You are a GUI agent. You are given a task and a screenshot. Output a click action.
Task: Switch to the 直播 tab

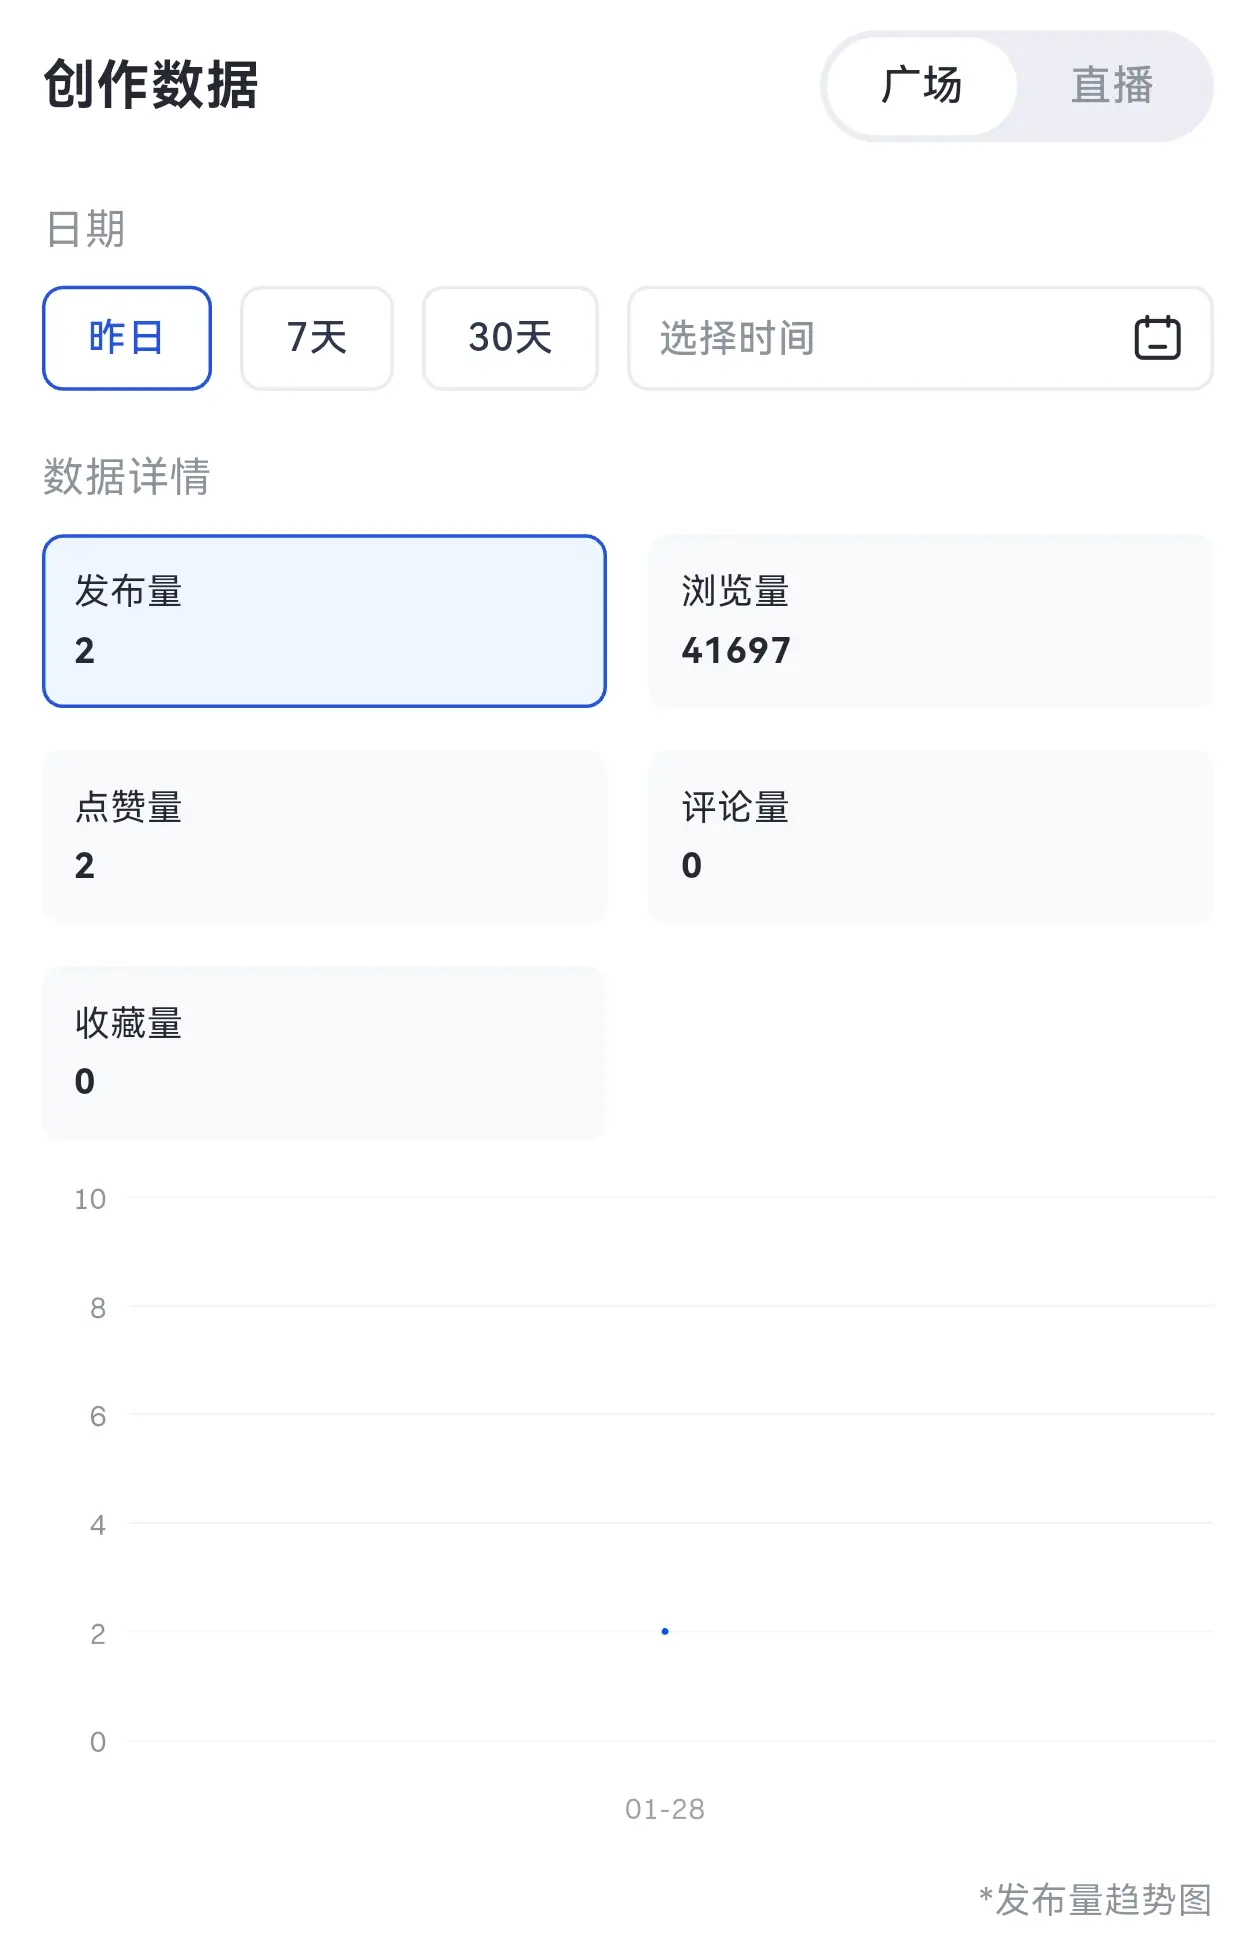coord(1111,86)
